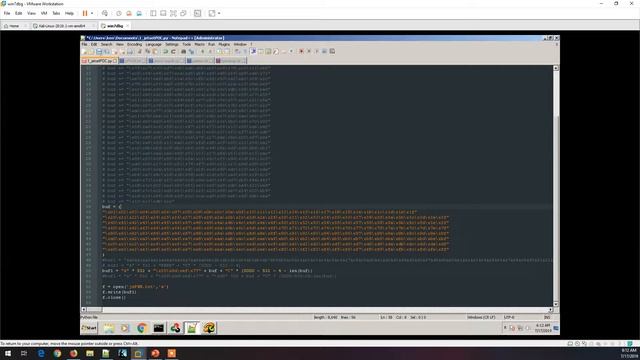Viewport: 640px width, 360px height.
Task: Open the VMware console view icon
Action: (x=198, y=13)
